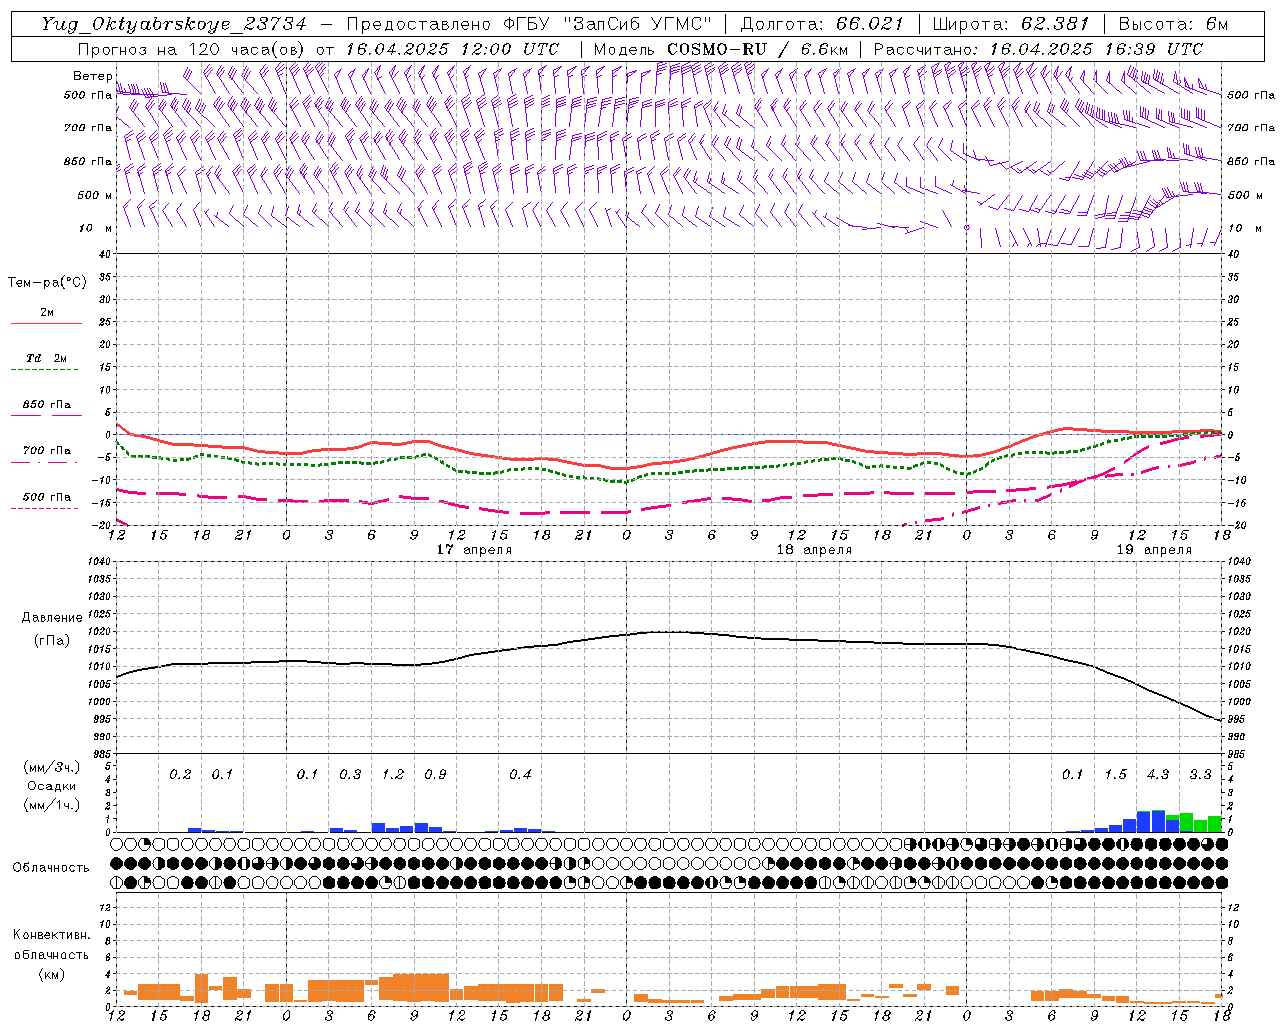Click the 'Широта: 62.381' latitude value
The width and height of the screenshot is (1280, 1024).
click(x=1010, y=24)
